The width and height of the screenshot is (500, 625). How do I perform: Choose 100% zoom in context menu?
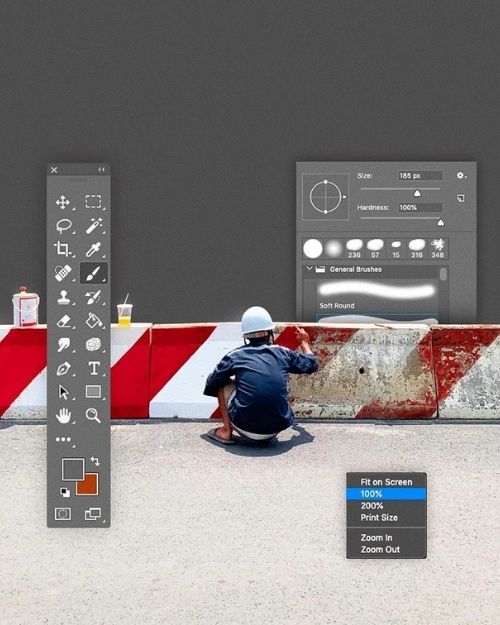point(386,494)
